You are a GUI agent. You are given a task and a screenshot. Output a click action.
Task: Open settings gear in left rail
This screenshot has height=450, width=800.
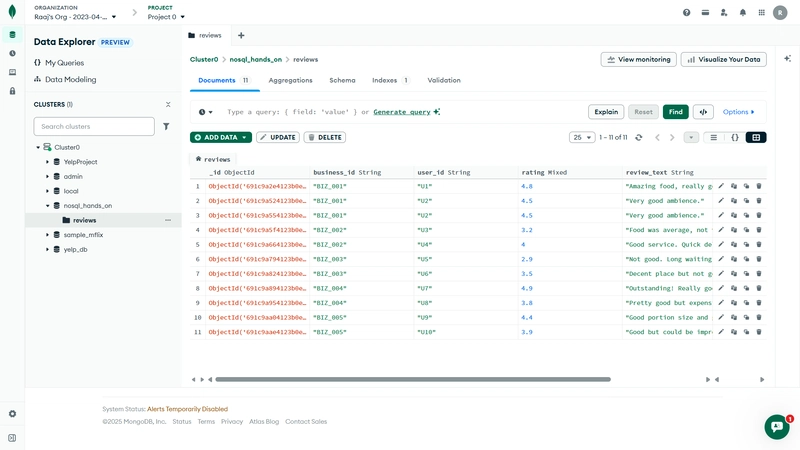[12, 414]
